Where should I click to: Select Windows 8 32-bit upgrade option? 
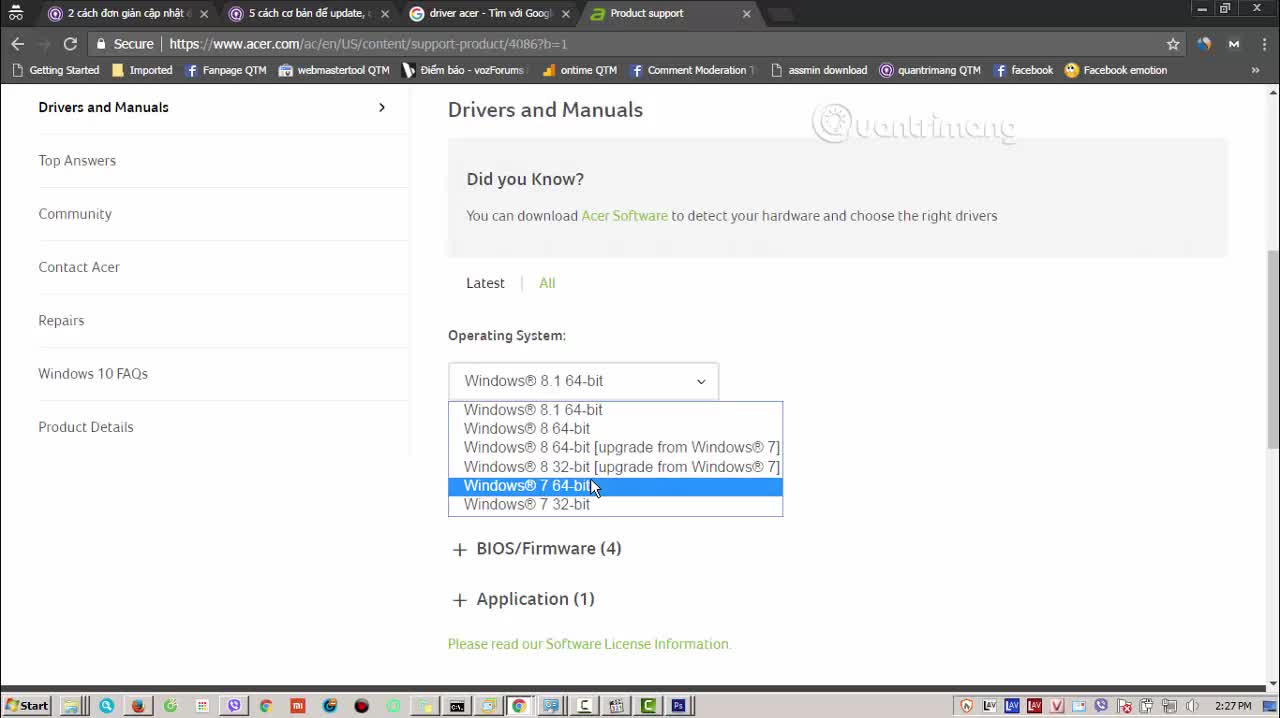coord(615,467)
